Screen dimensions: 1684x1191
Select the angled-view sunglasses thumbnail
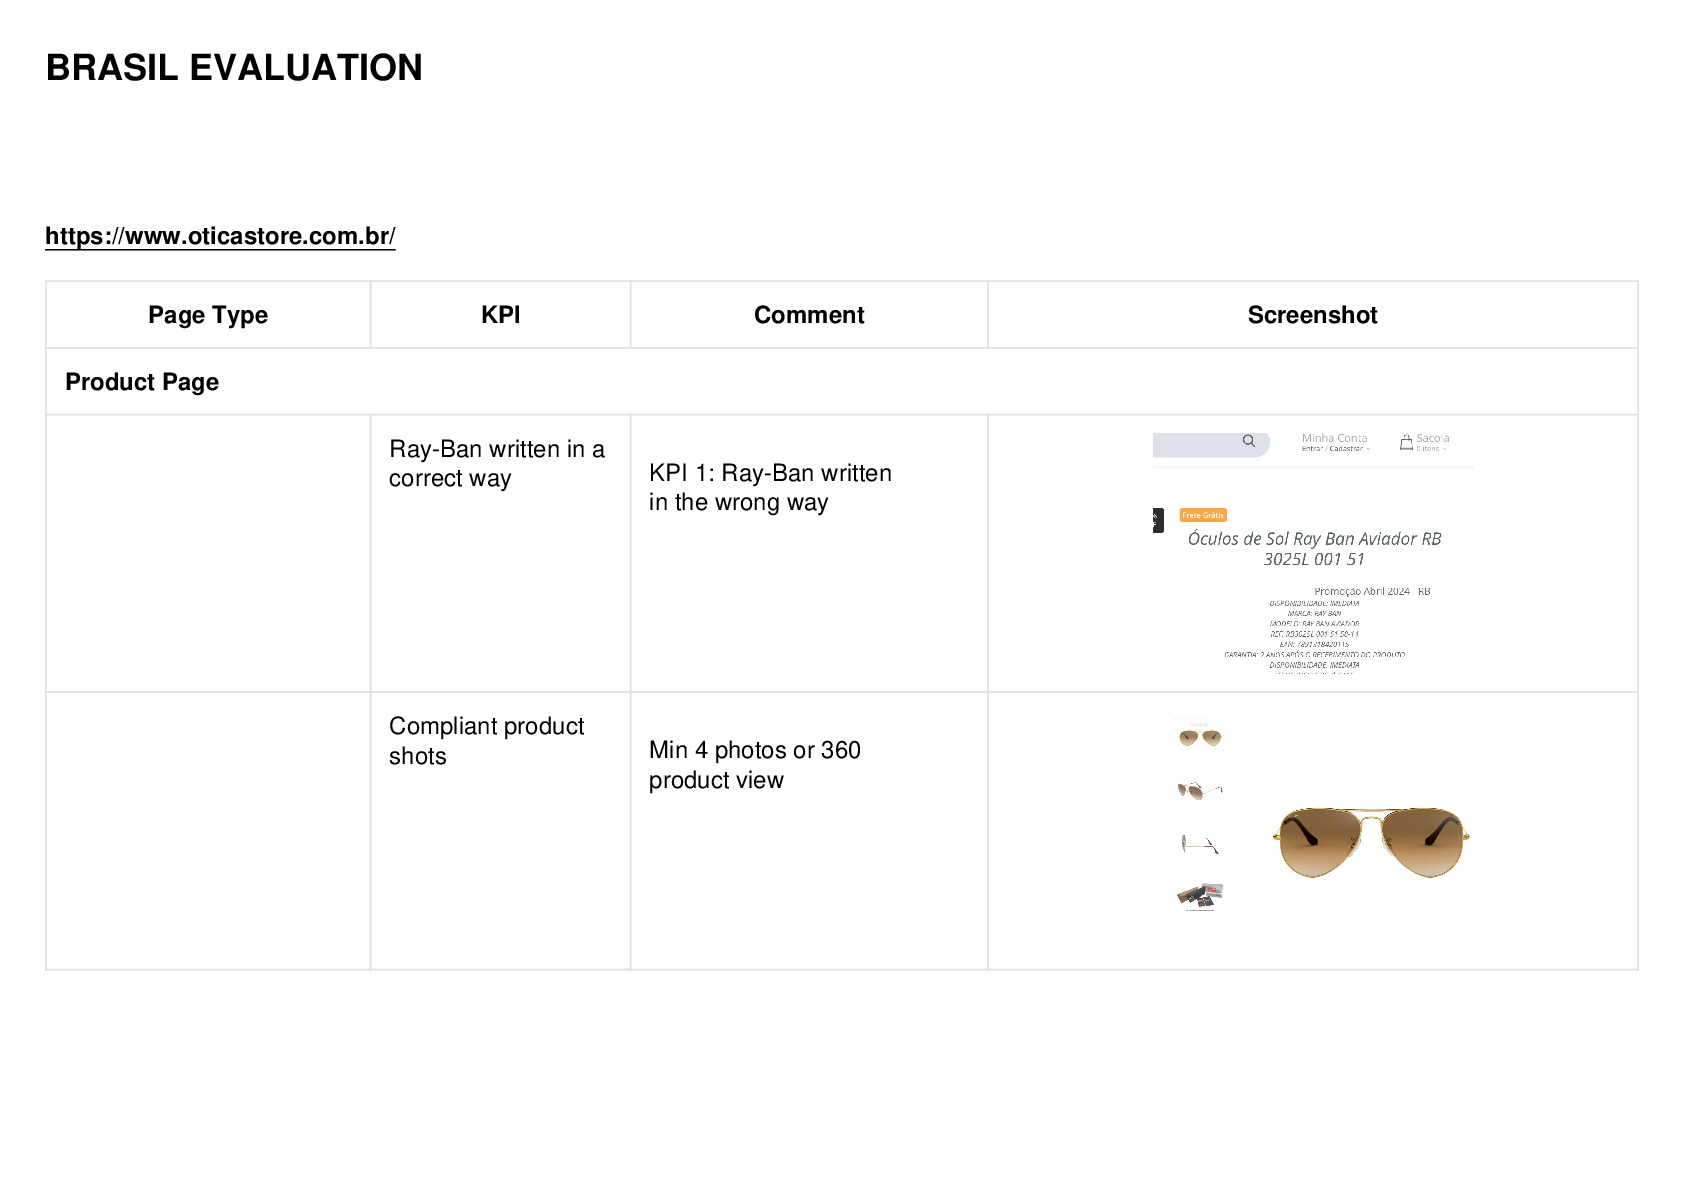(1200, 791)
